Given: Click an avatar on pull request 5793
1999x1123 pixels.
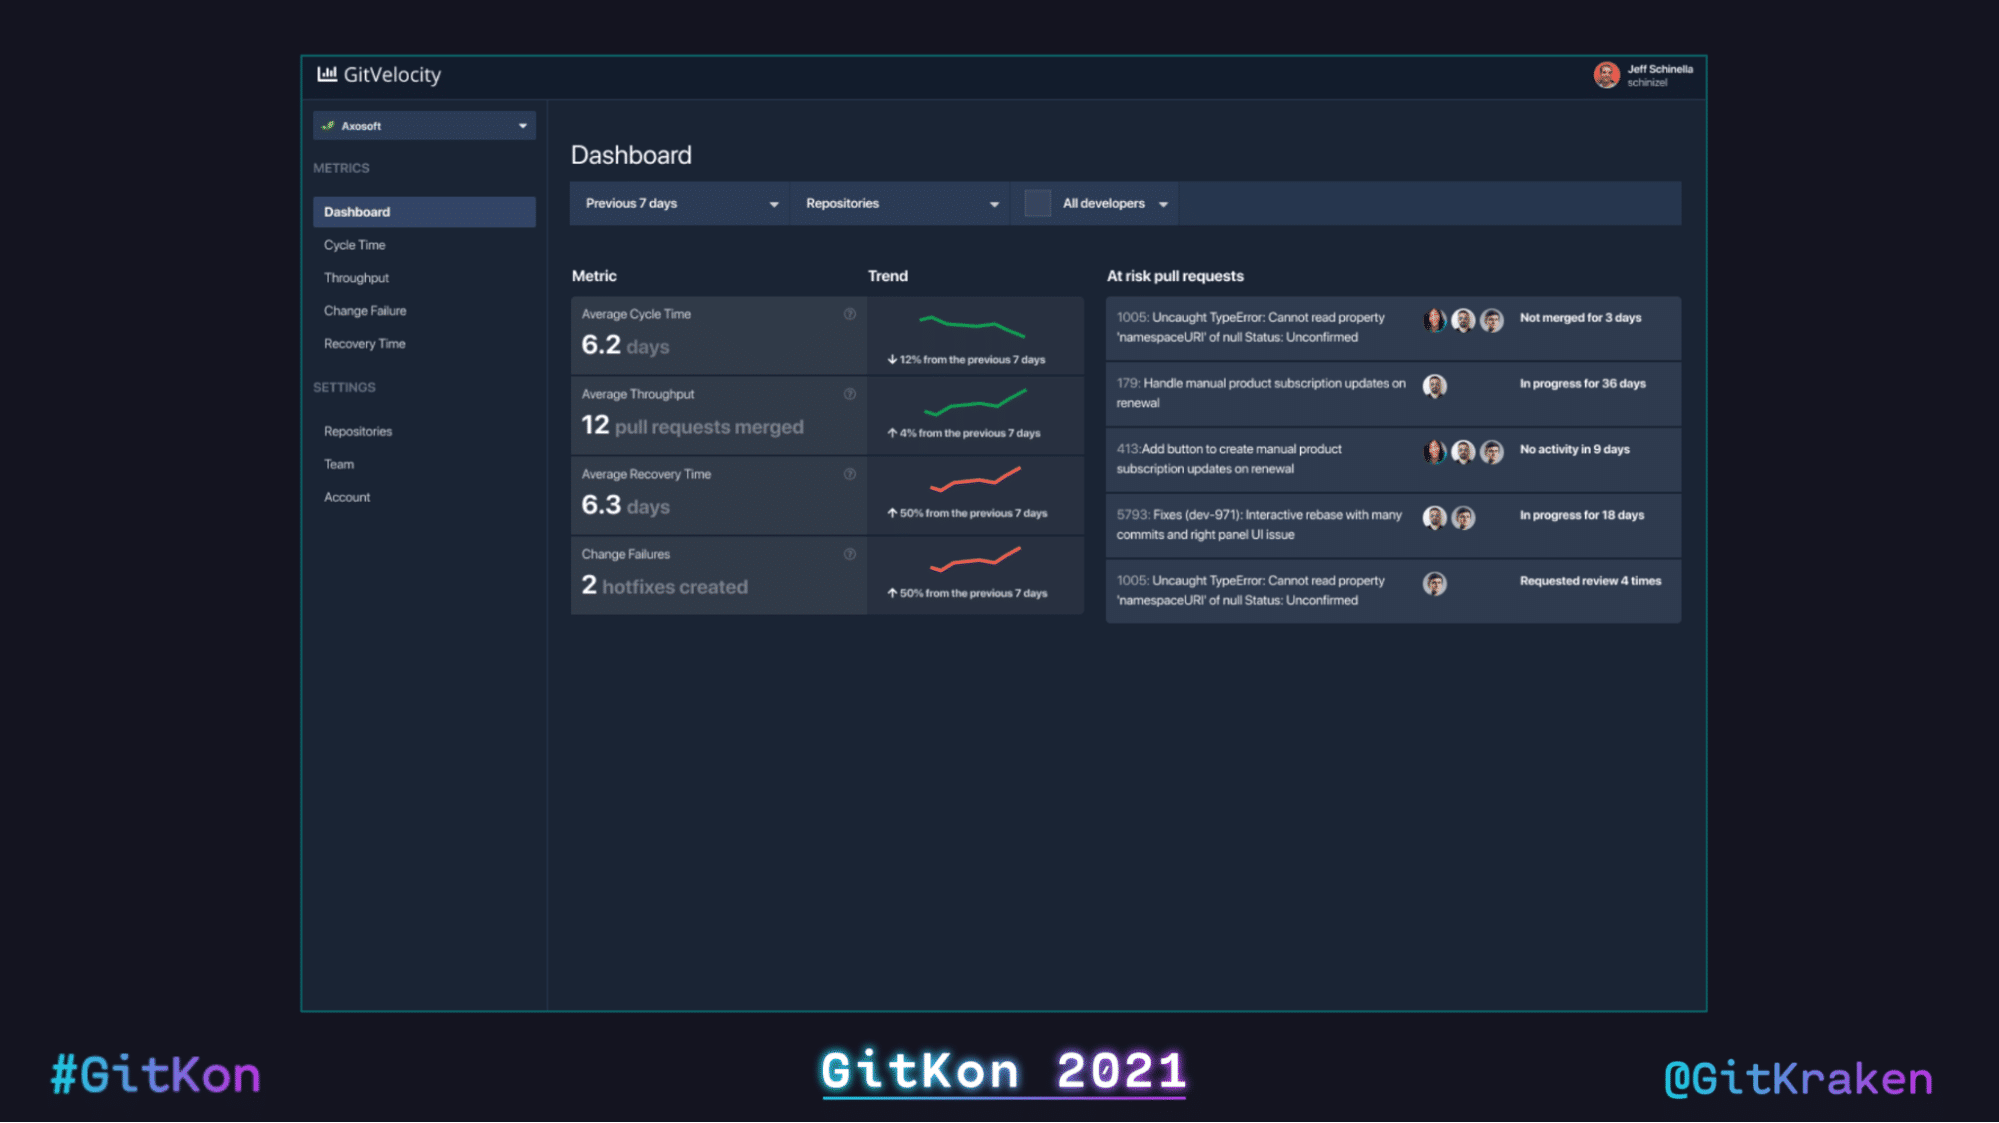Looking at the screenshot, I should (x=1436, y=518).
